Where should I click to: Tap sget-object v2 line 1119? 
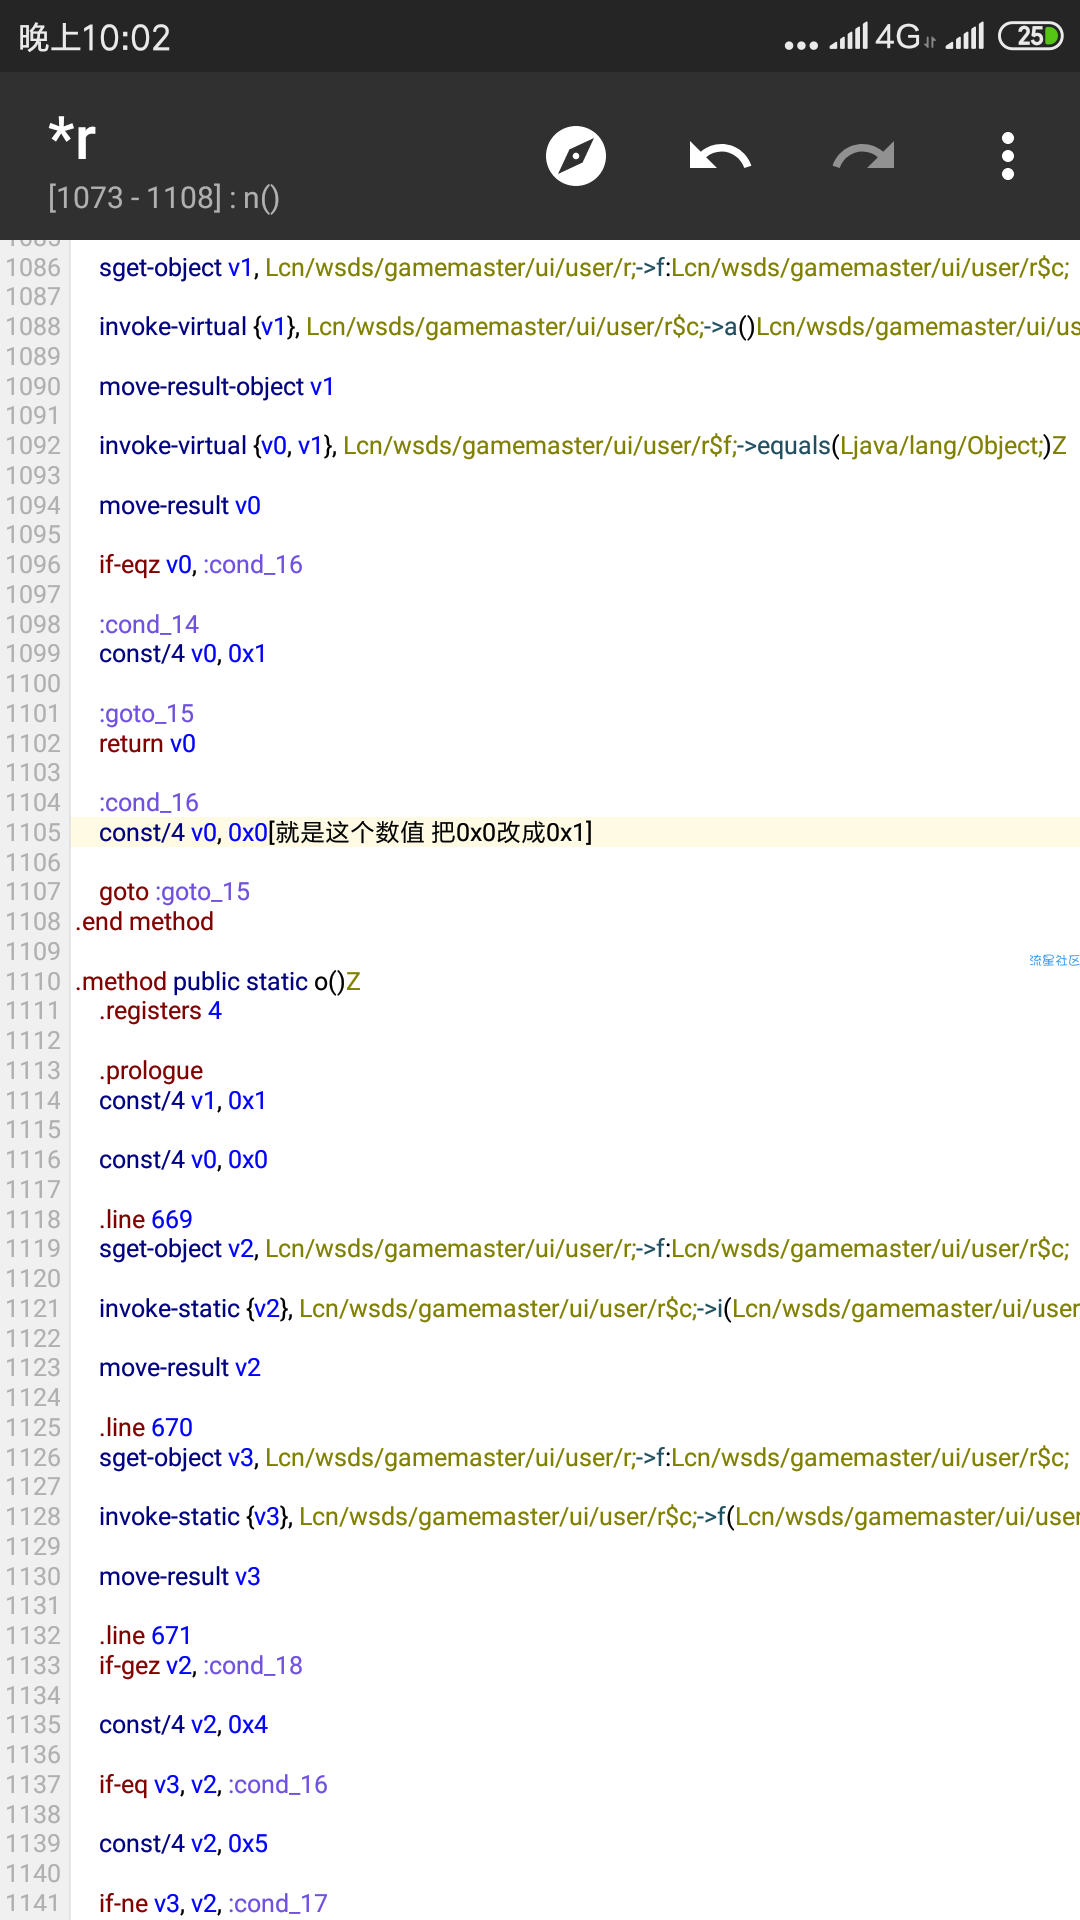[x=584, y=1248]
